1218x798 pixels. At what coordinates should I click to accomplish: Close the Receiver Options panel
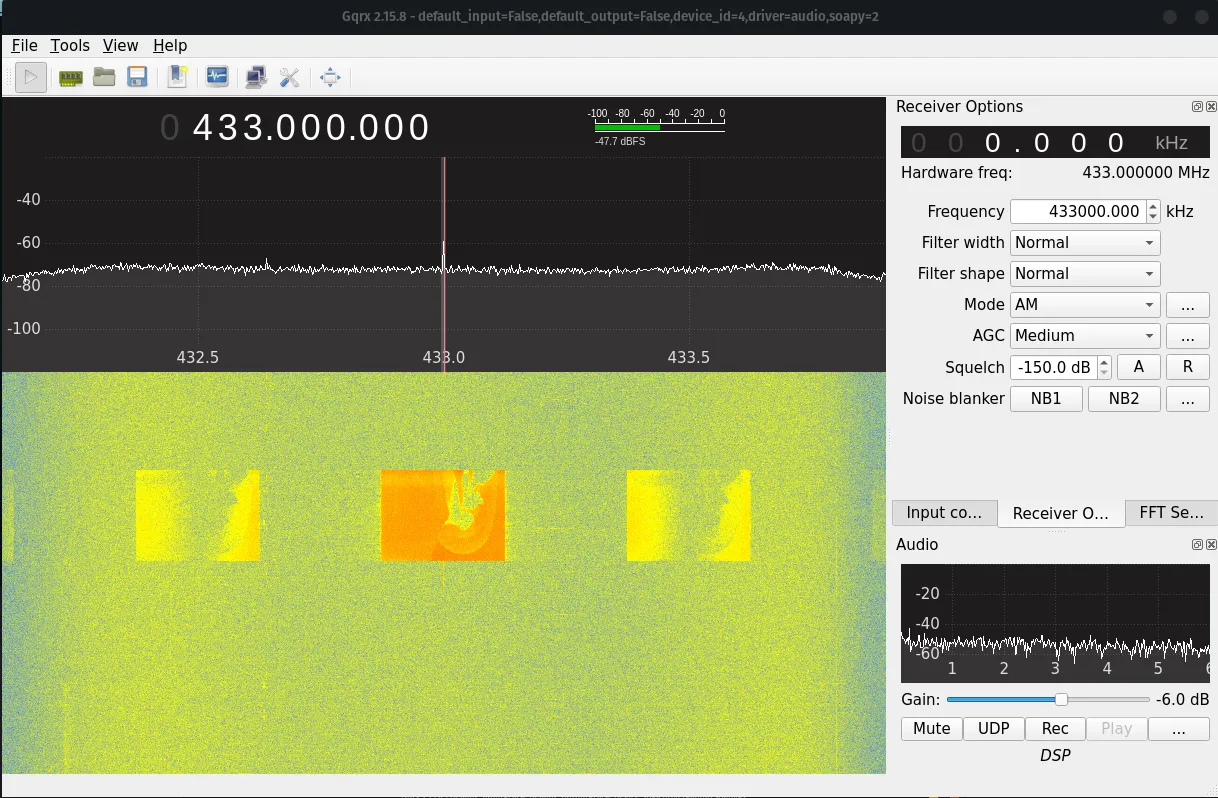(1211, 107)
